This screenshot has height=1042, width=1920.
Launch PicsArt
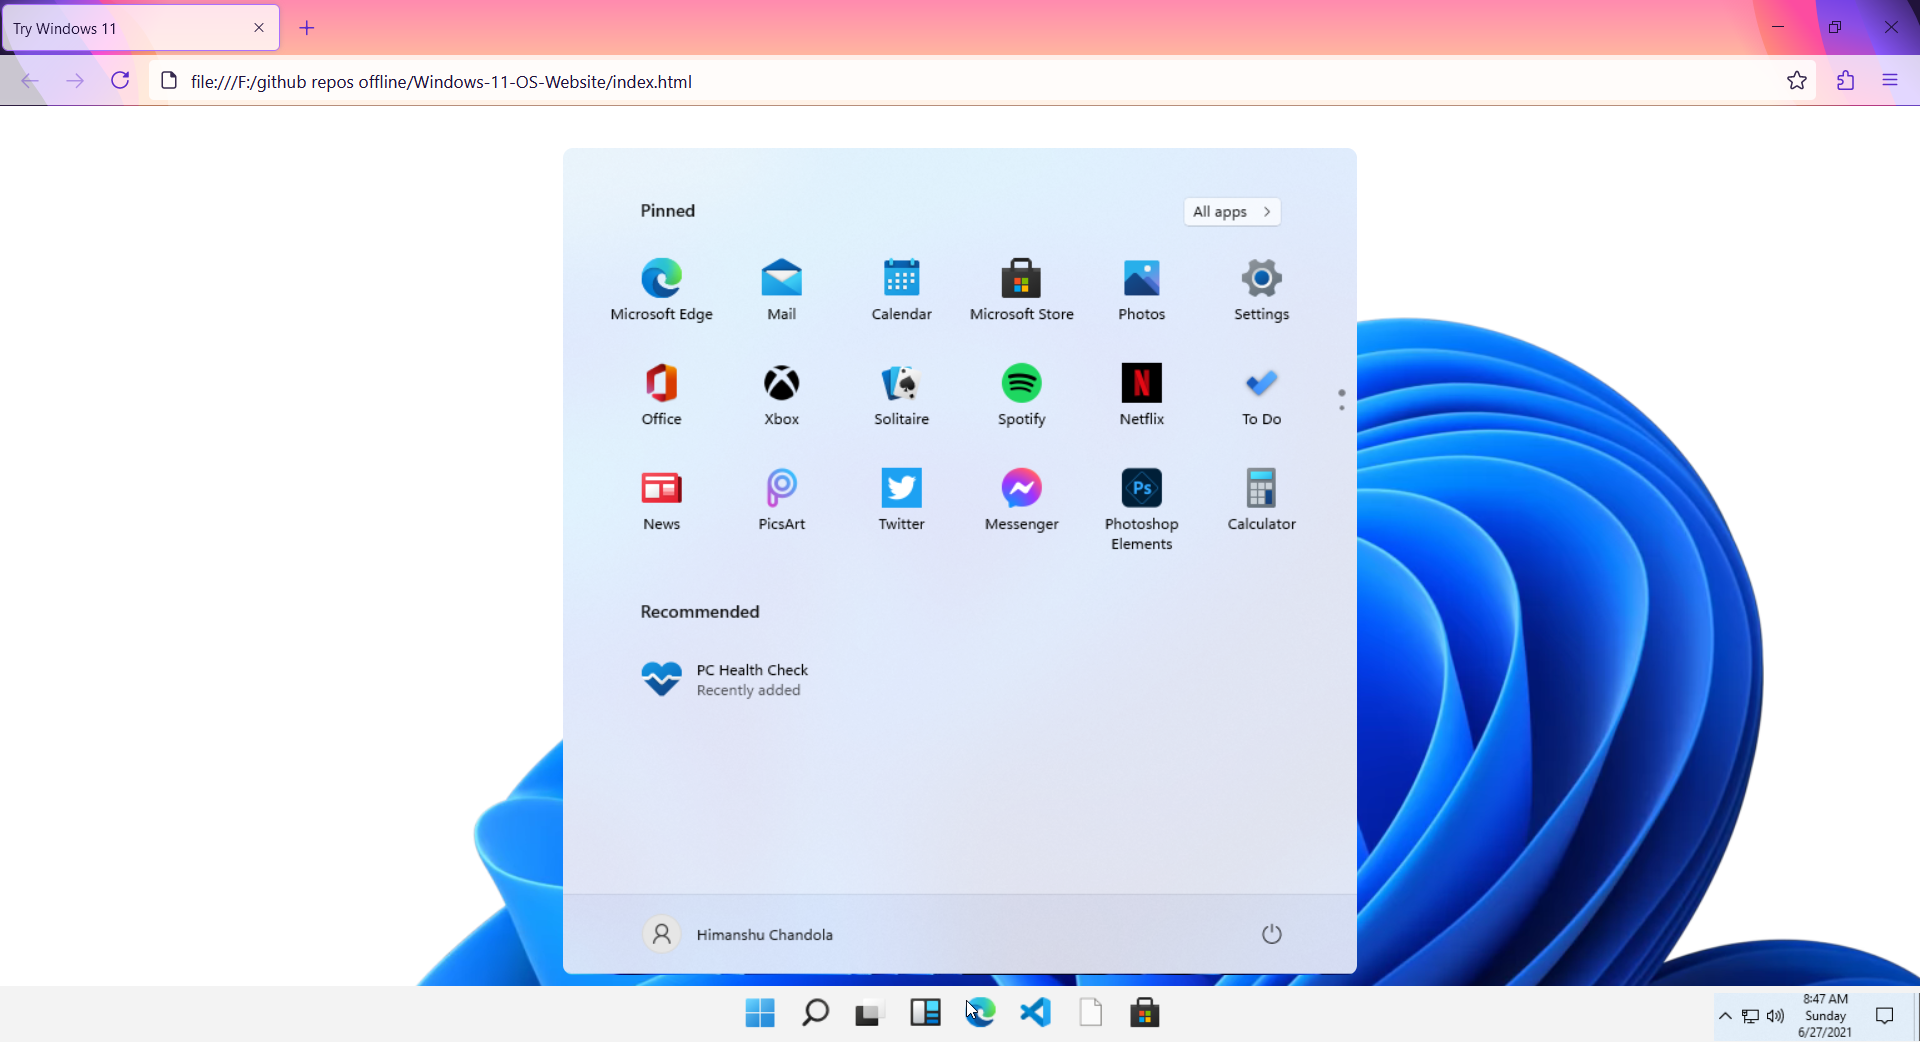(781, 499)
